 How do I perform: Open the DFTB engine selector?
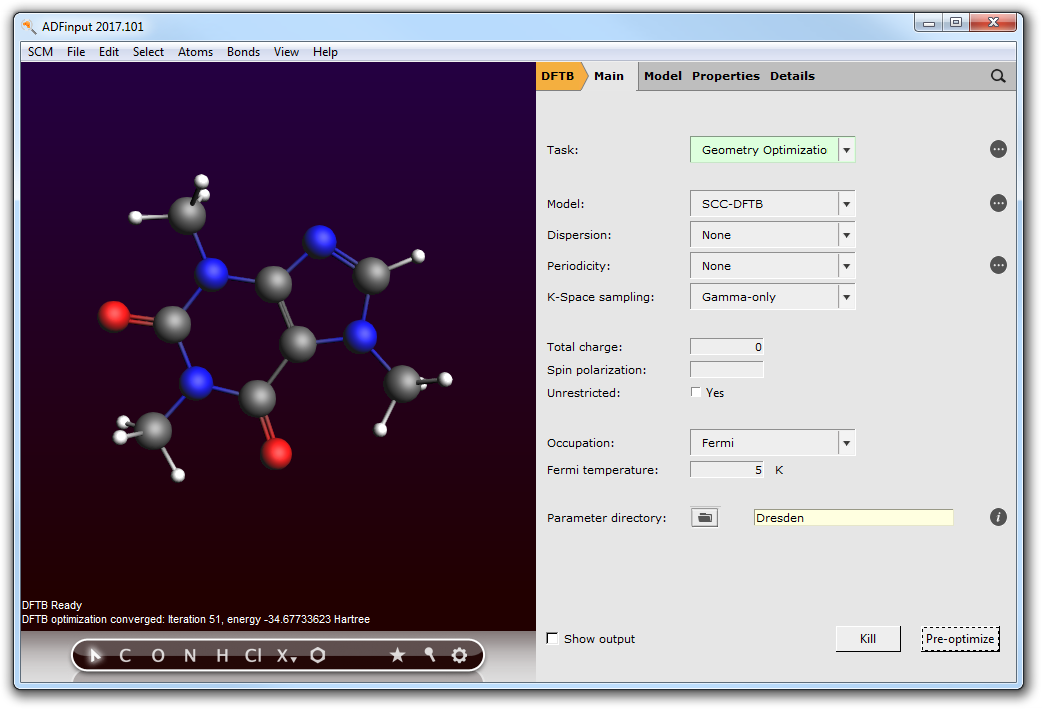pos(558,76)
